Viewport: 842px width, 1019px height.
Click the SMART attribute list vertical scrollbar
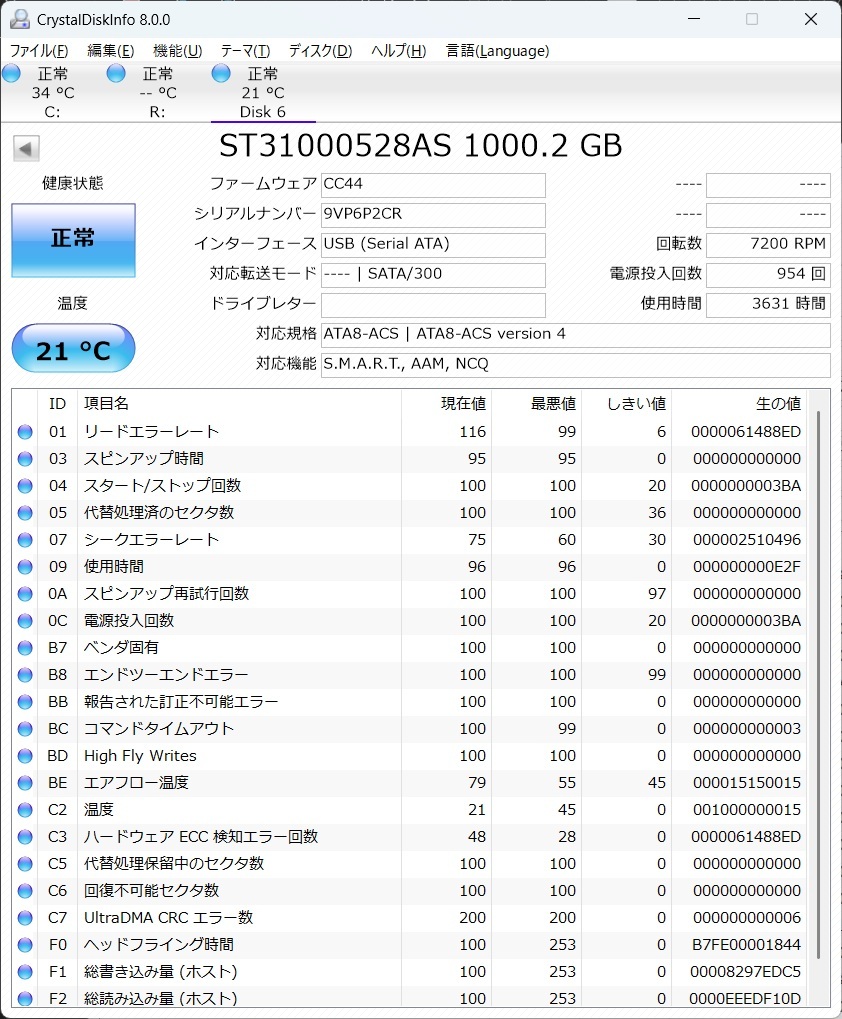point(818,684)
